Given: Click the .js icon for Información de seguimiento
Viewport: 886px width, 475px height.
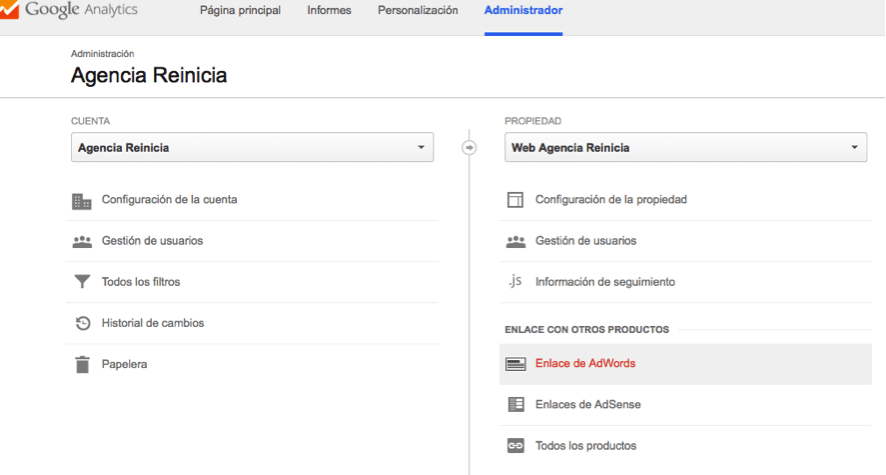Looking at the screenshot, I should pos(515,281).
